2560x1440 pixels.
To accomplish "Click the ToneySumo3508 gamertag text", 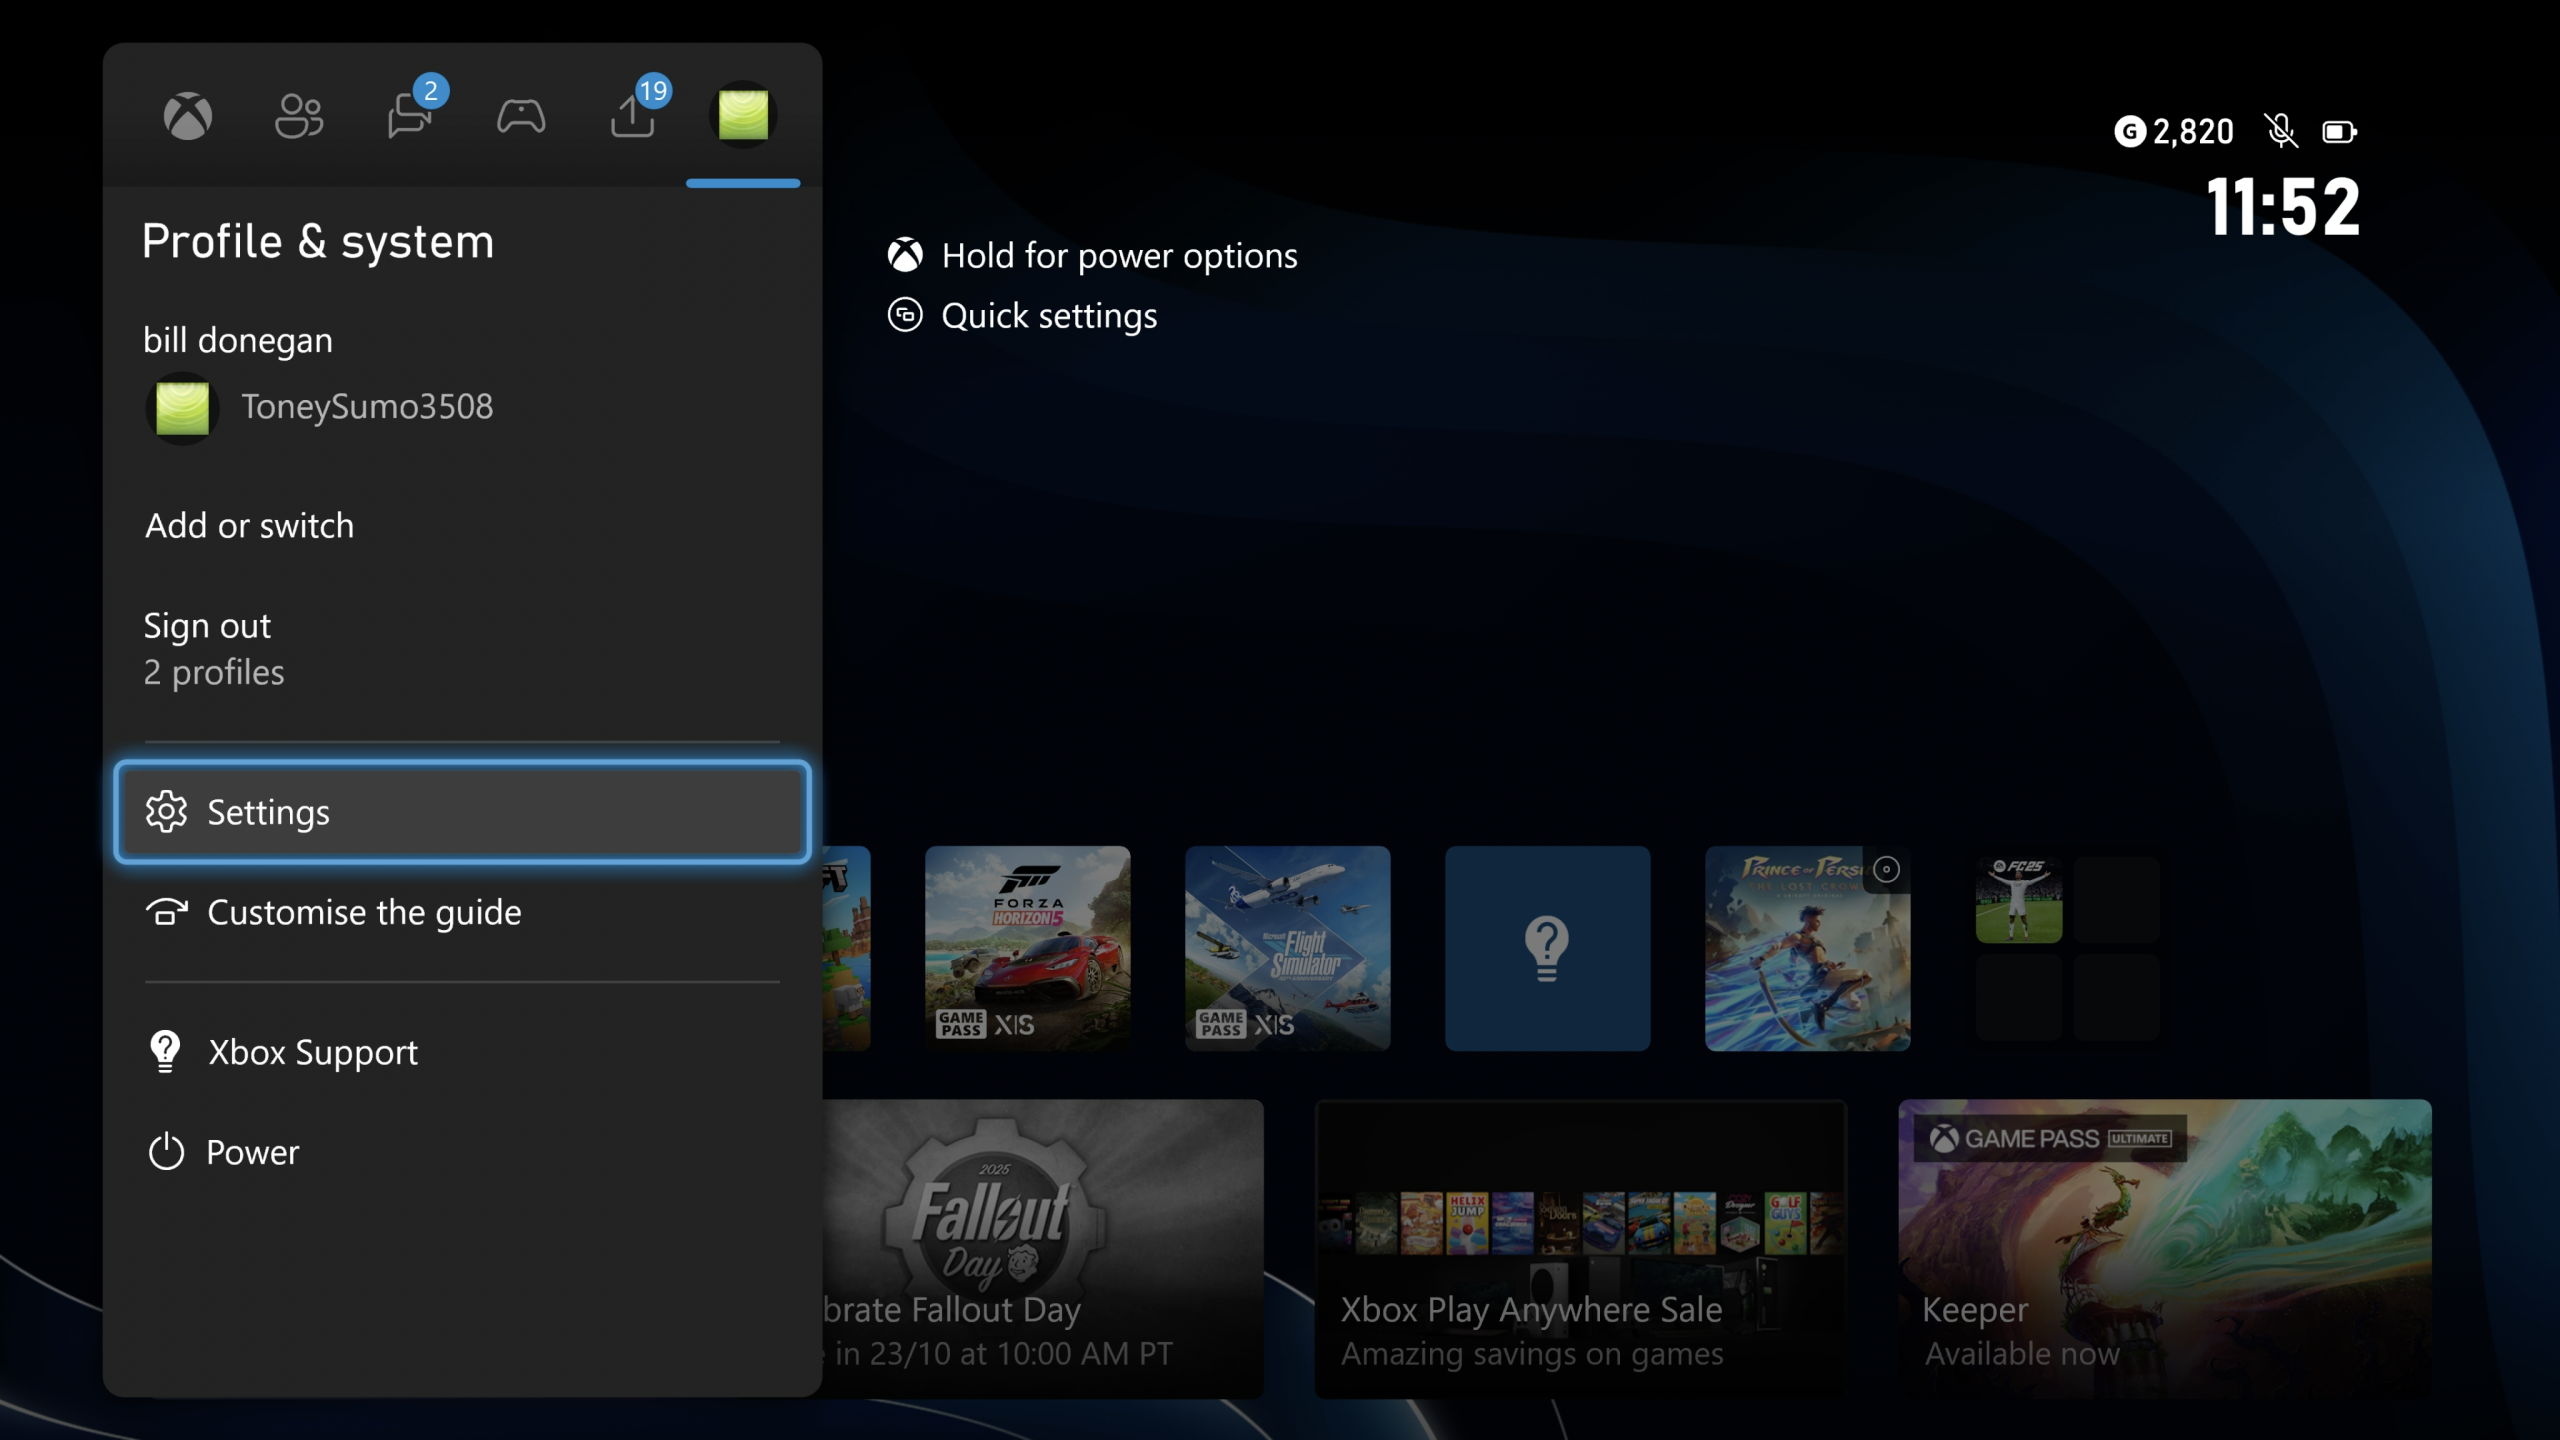I will pos(367,407).
